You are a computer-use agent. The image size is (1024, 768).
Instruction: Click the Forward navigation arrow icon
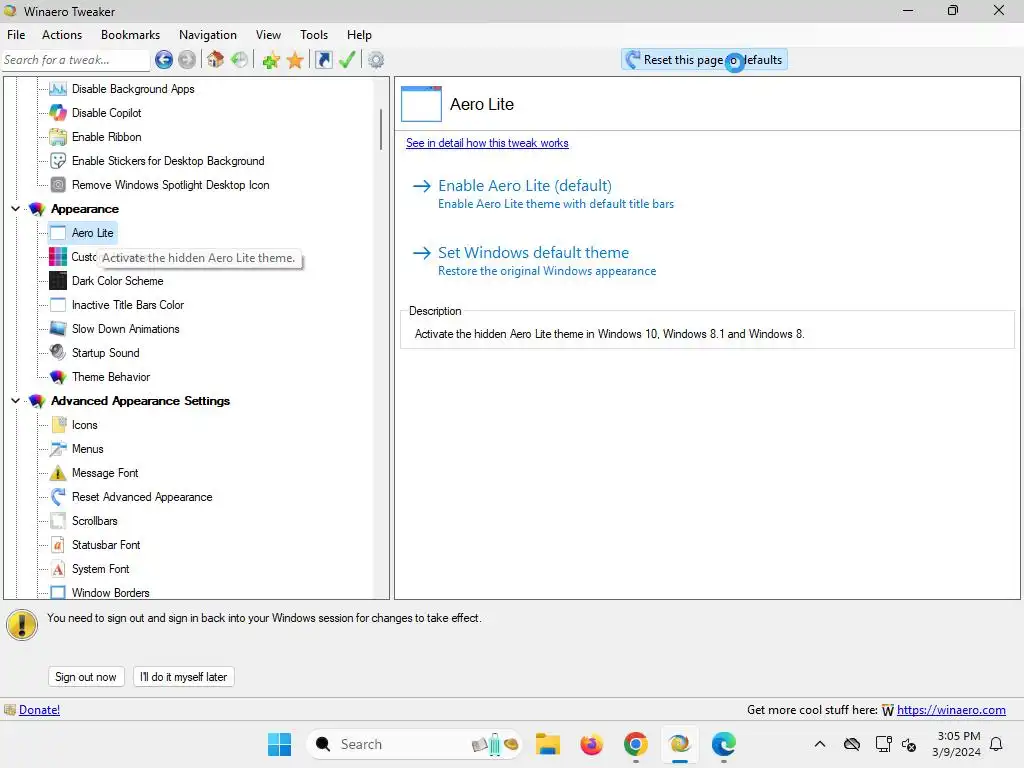tap(187, 60)
